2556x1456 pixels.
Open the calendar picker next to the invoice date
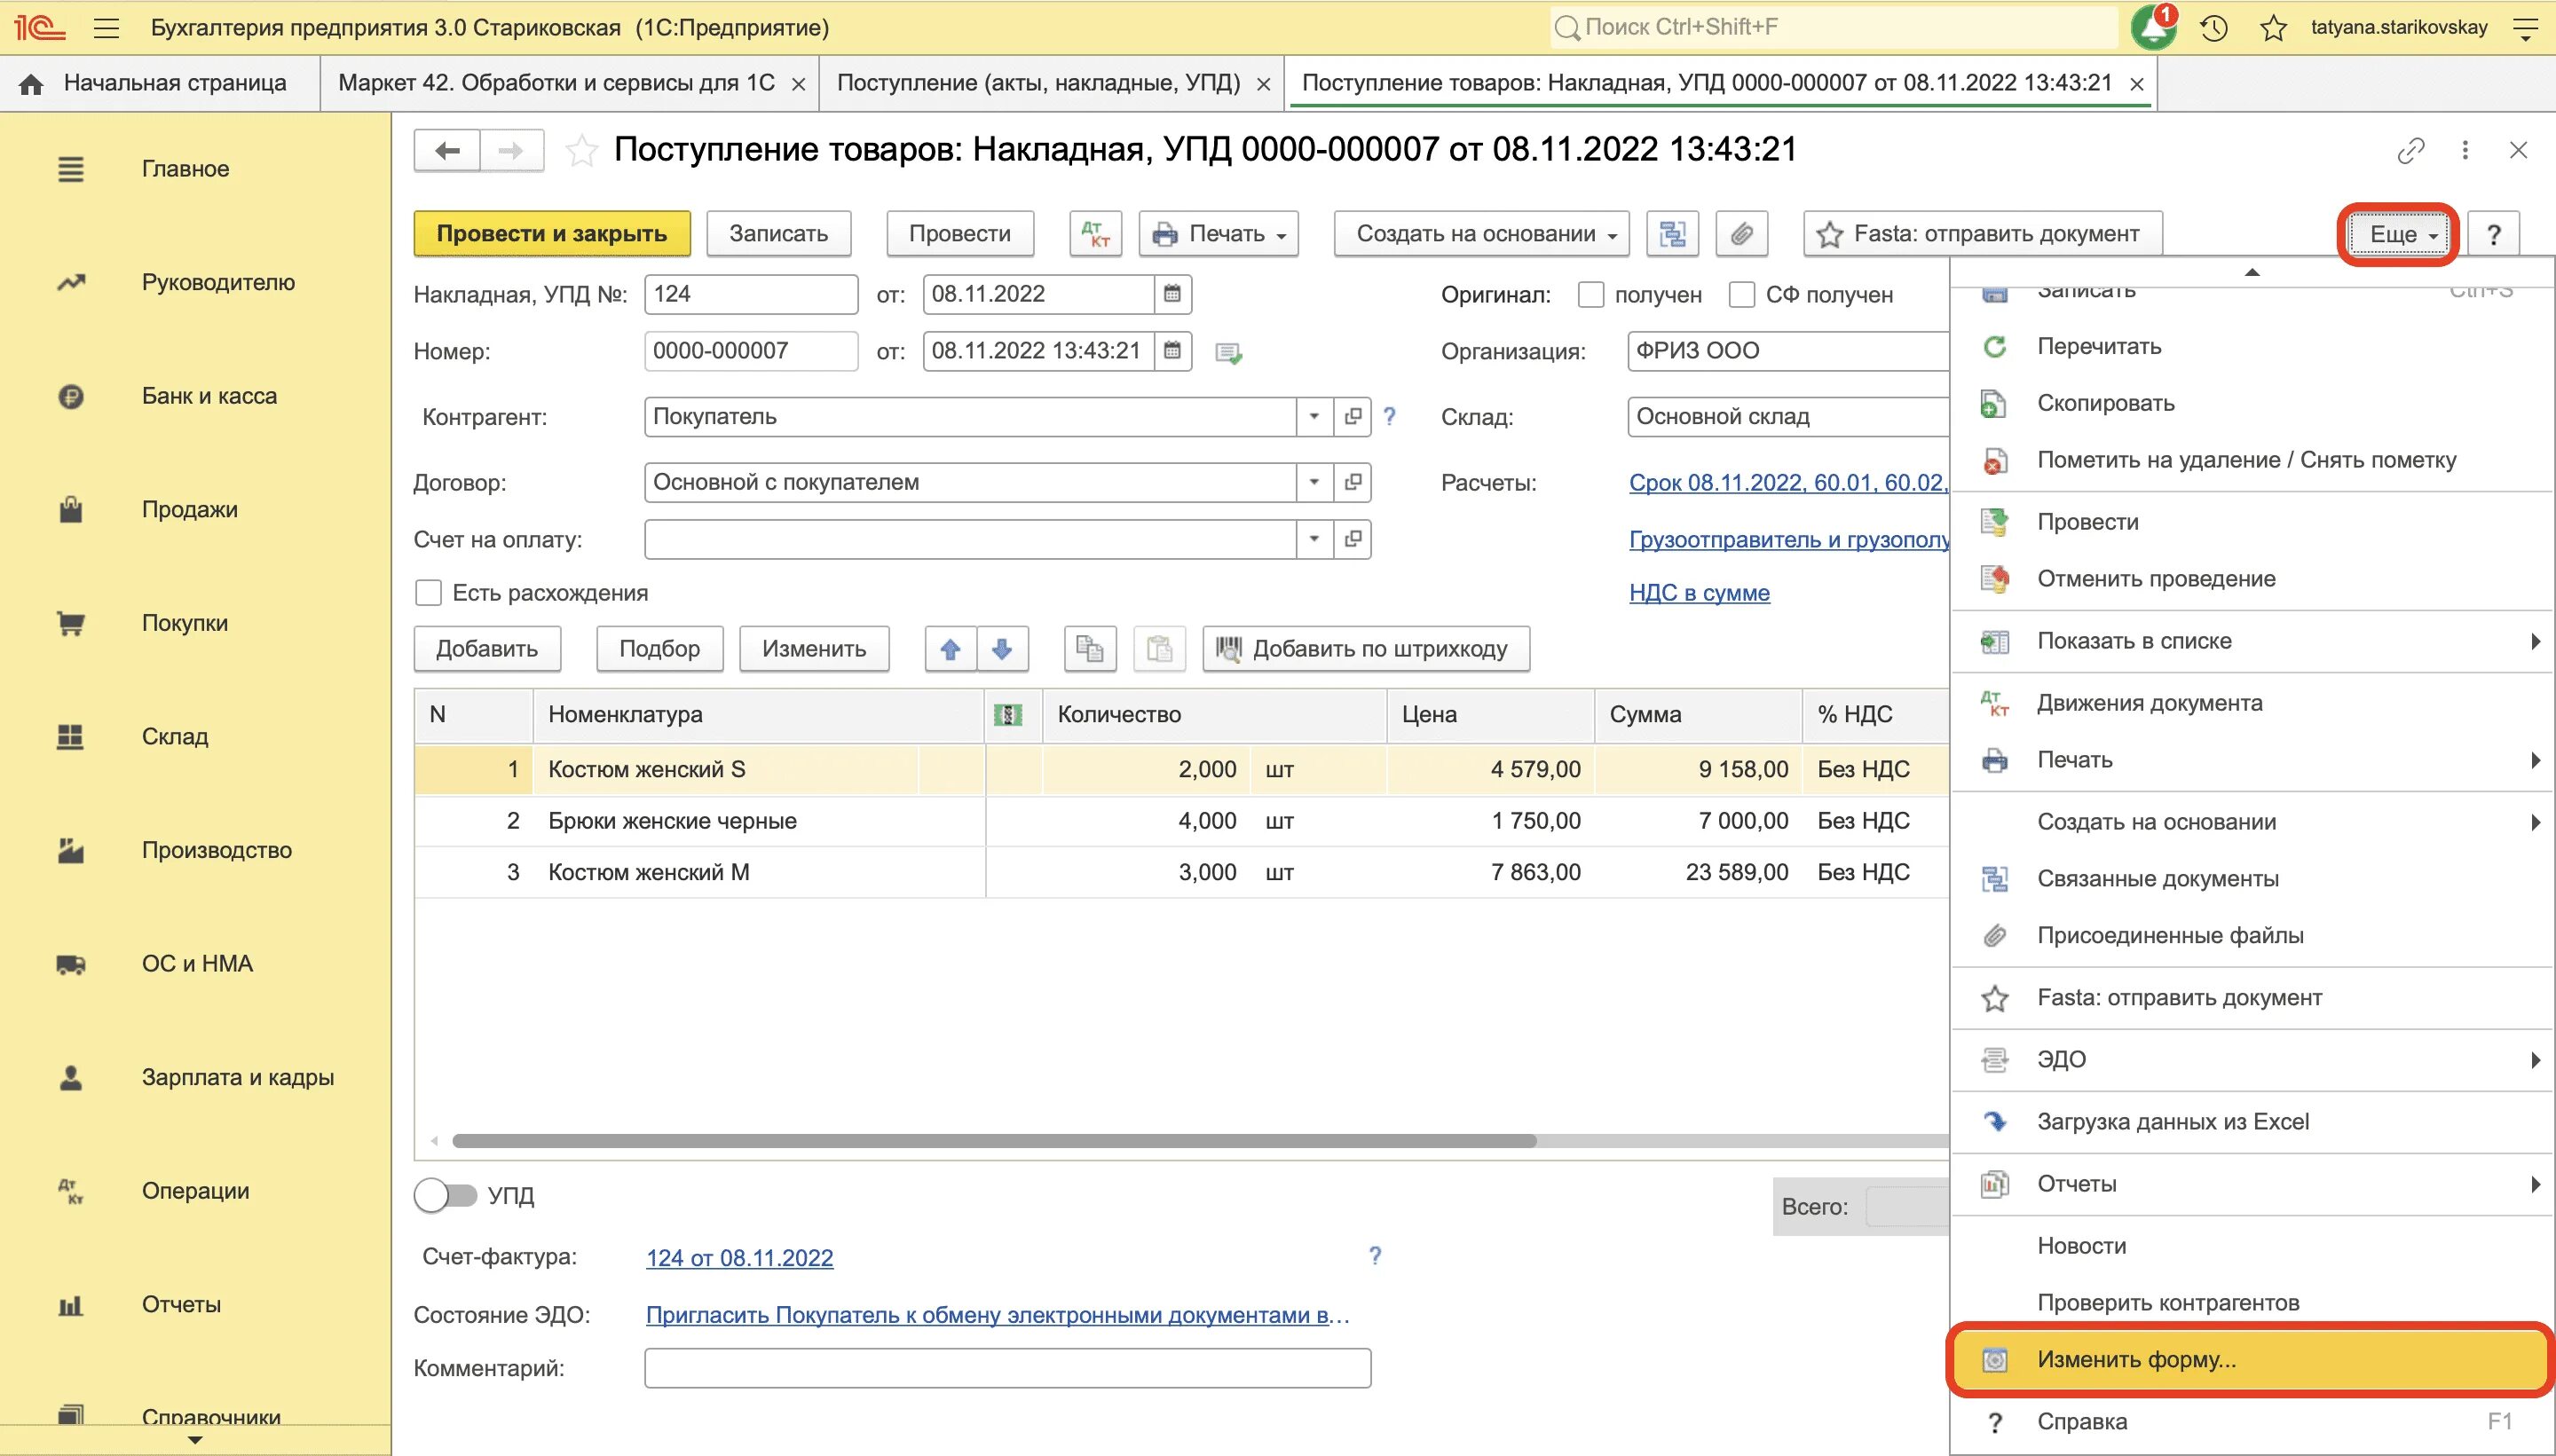tap(1172, 294)
